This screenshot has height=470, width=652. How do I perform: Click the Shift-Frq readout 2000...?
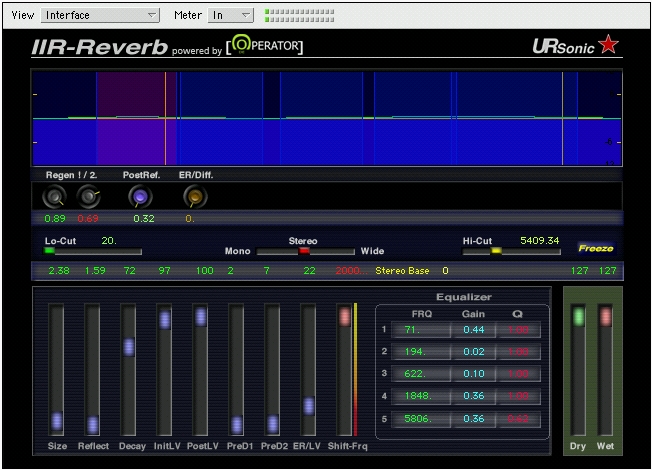pos(352,271)
